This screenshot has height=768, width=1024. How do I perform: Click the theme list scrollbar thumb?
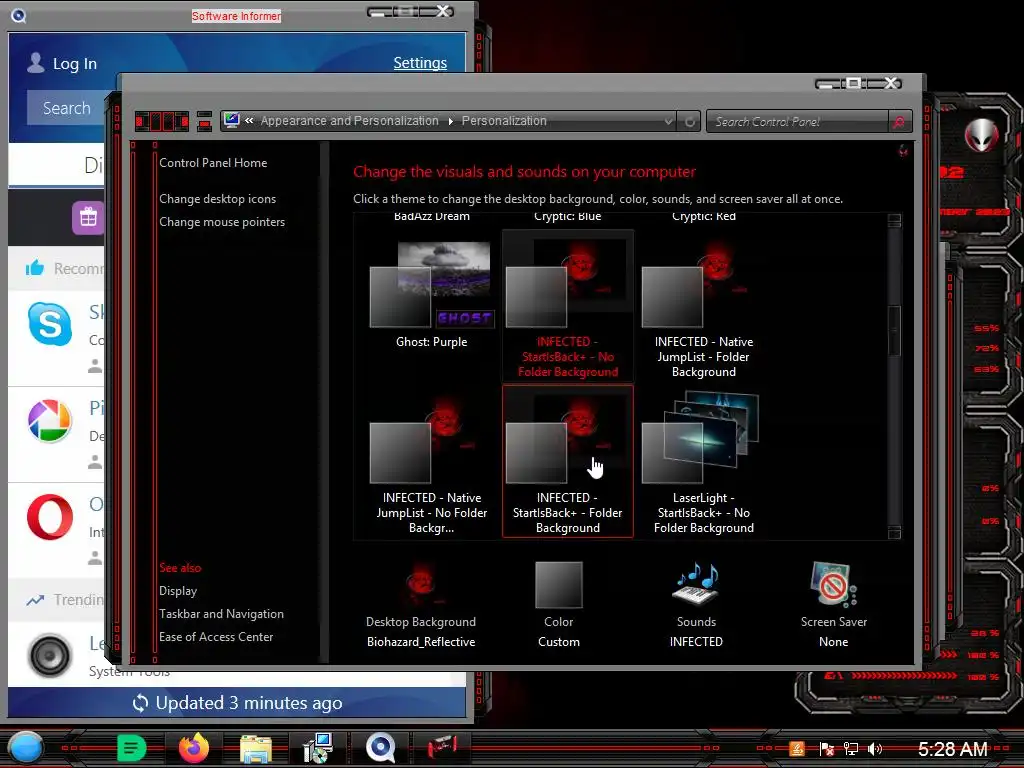pos(894,330)
